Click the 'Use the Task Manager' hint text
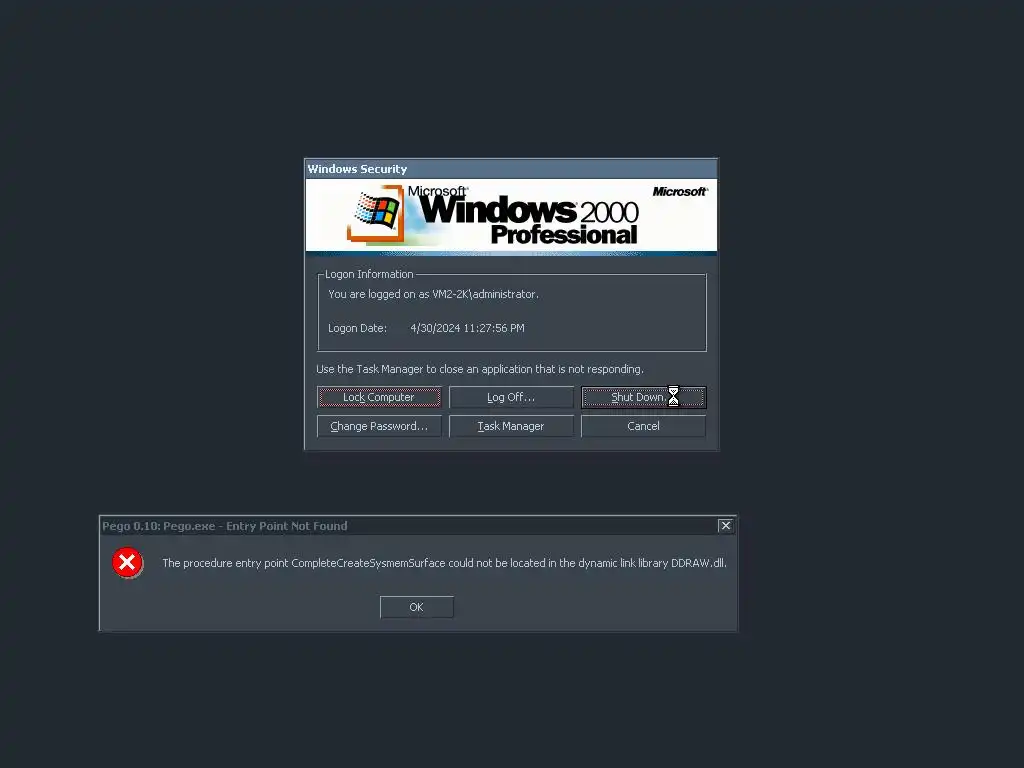Image resolution: width=1024 pixels, height=768 pixels. 480,370
